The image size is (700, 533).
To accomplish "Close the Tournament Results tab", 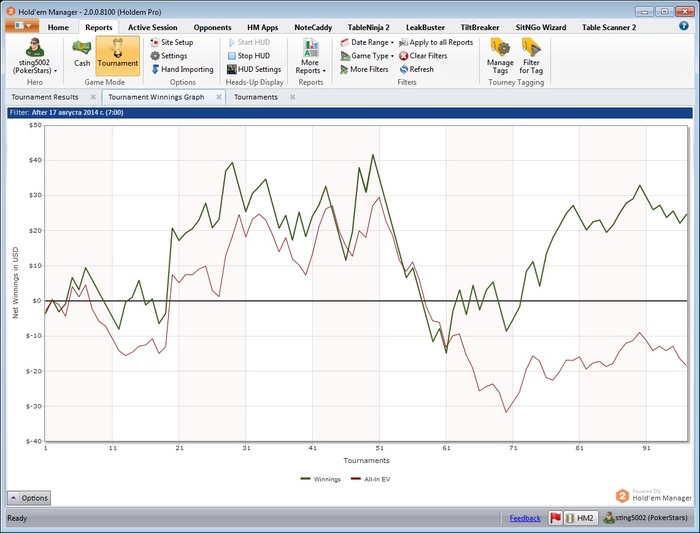I will point(93,97).
